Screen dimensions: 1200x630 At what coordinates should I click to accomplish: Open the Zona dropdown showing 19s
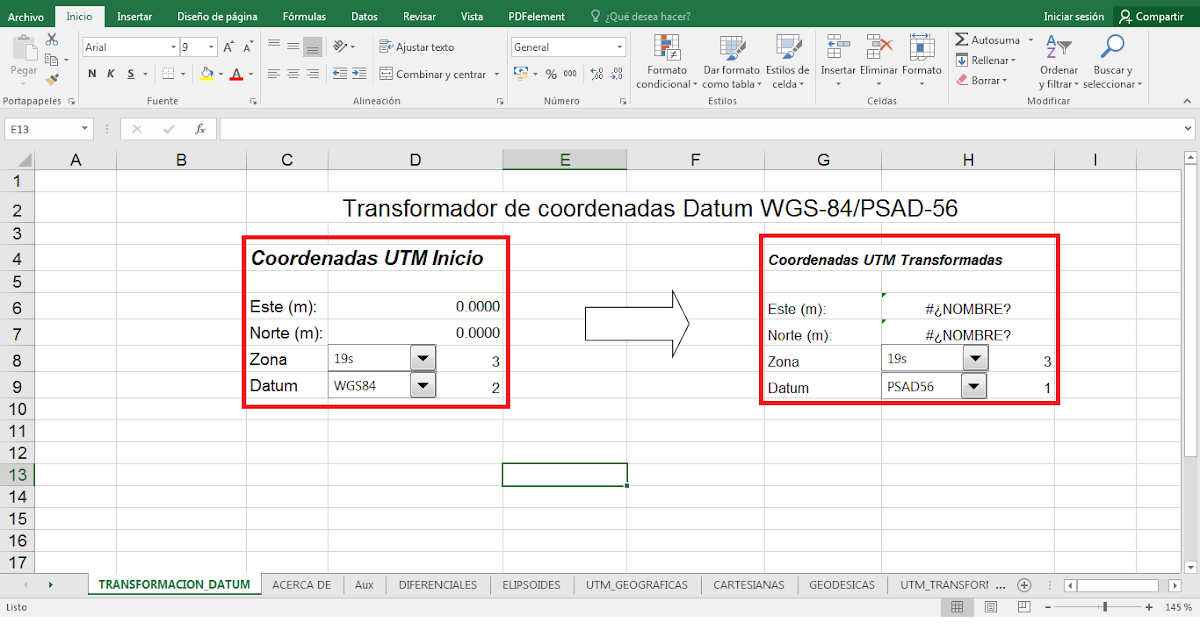(x=422, y=357)
